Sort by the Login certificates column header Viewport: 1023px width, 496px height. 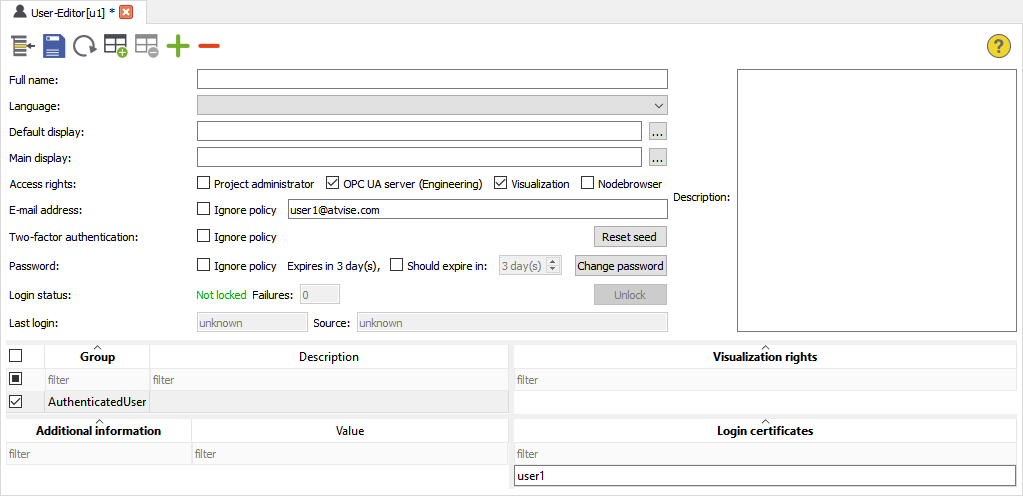pos(765,431)
